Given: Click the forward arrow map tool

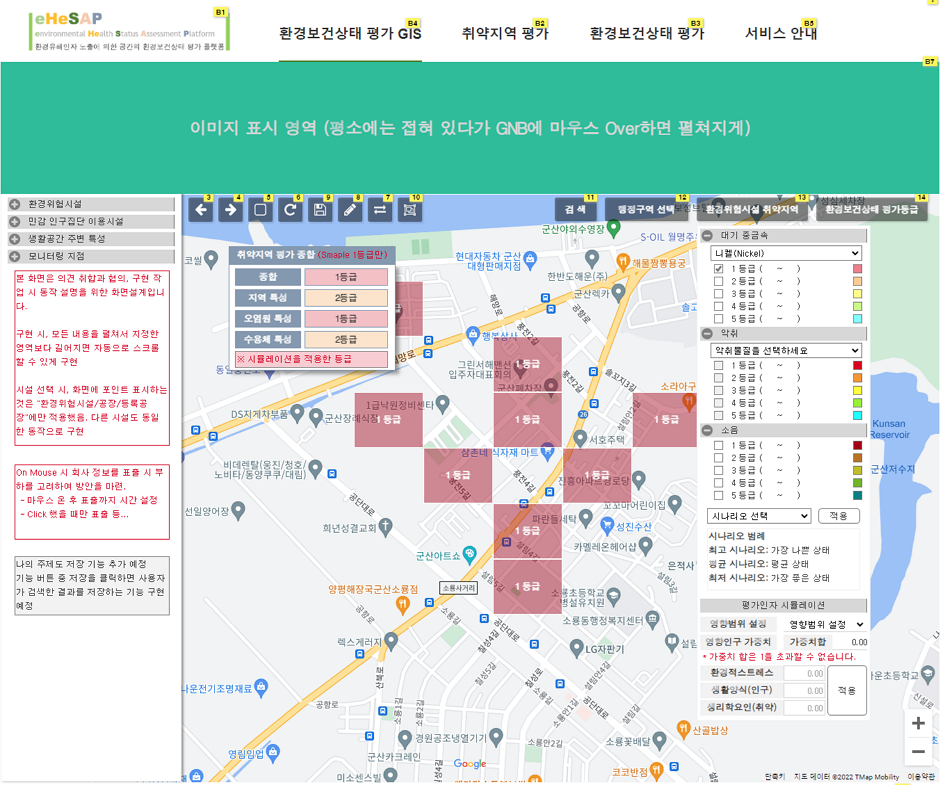Looking at the screenshot, I should coord(231,210).
